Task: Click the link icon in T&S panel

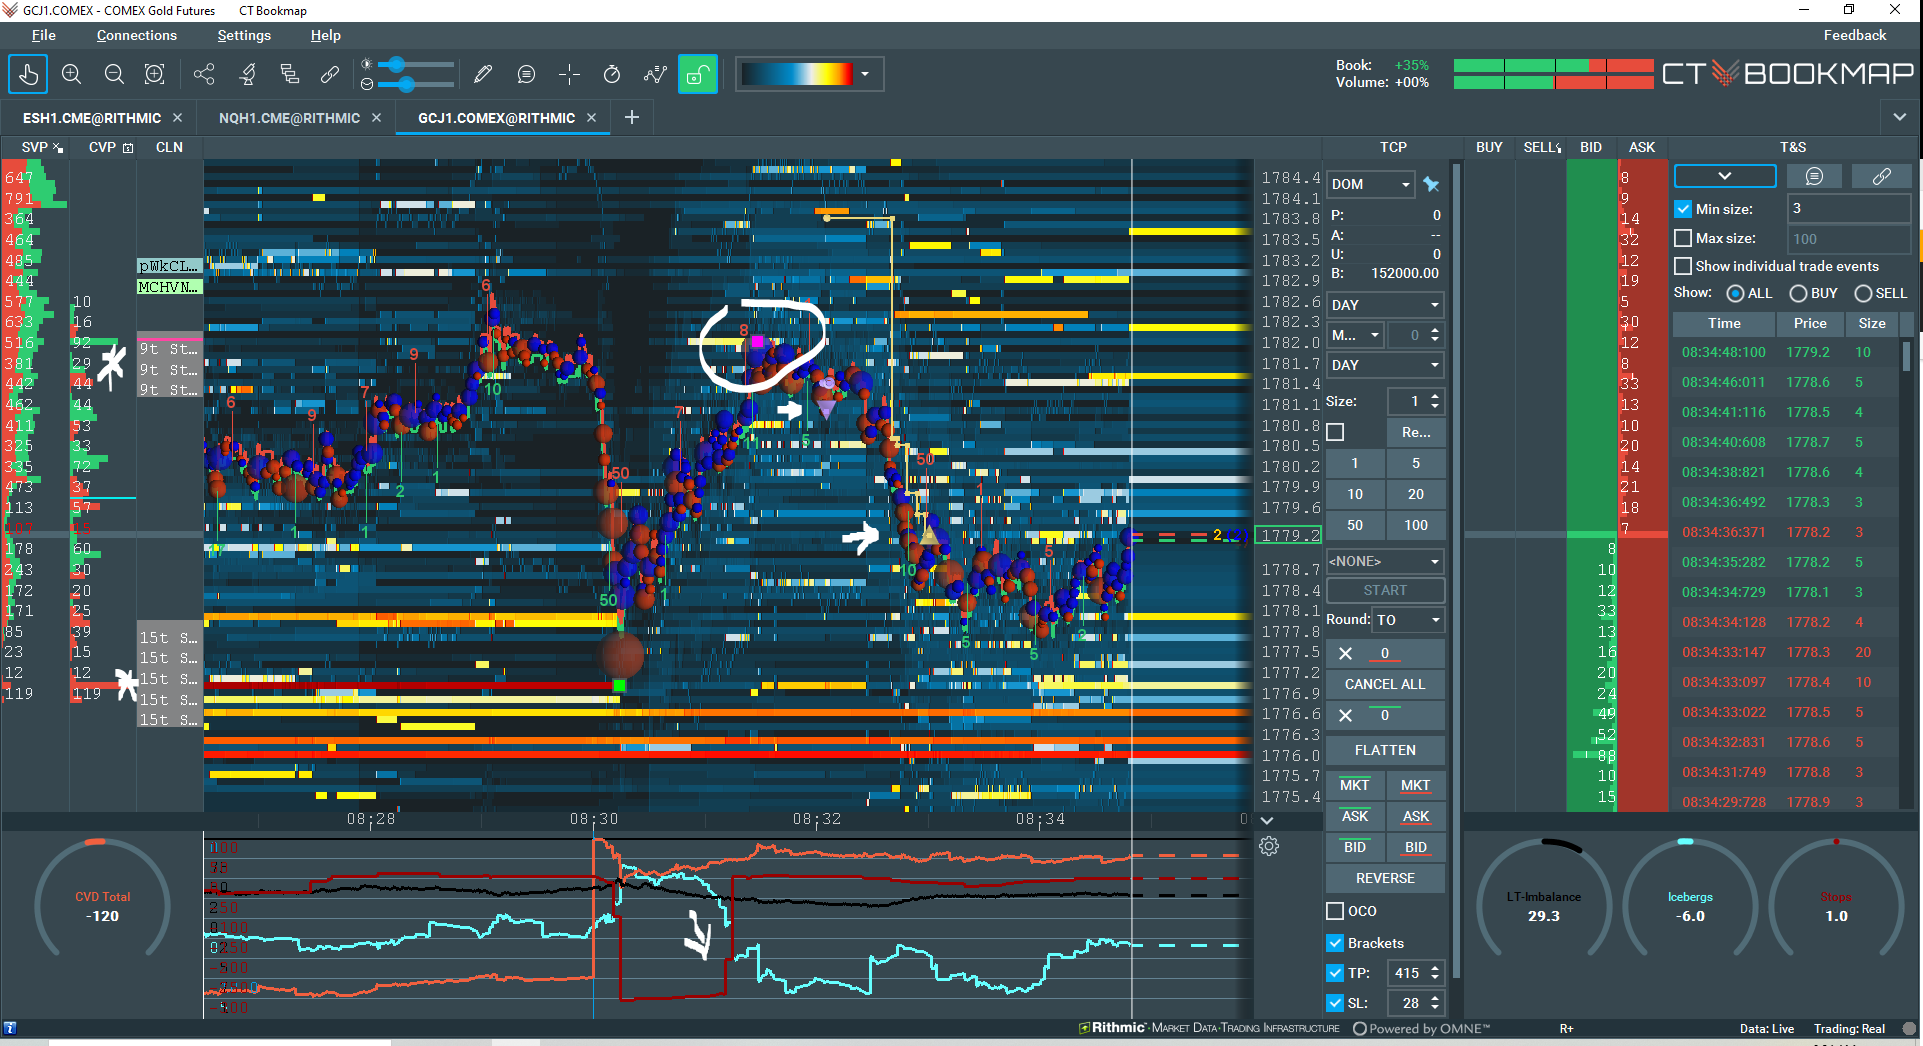Action: tap(1881, 177)
